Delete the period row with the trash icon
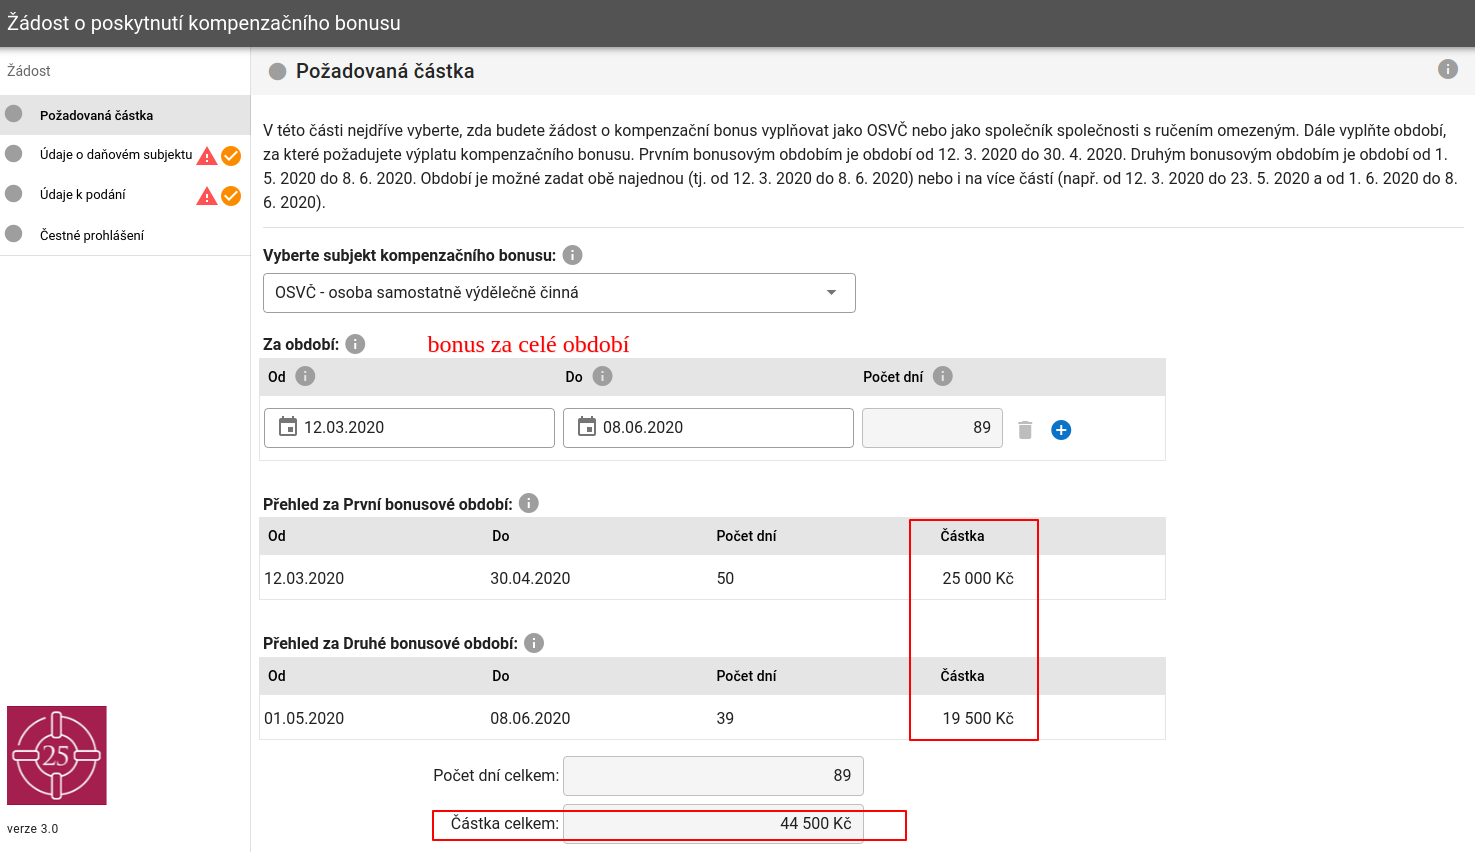Viewport: 1475px width, 852px height. pyautogui.click(x=1025, y=430)
